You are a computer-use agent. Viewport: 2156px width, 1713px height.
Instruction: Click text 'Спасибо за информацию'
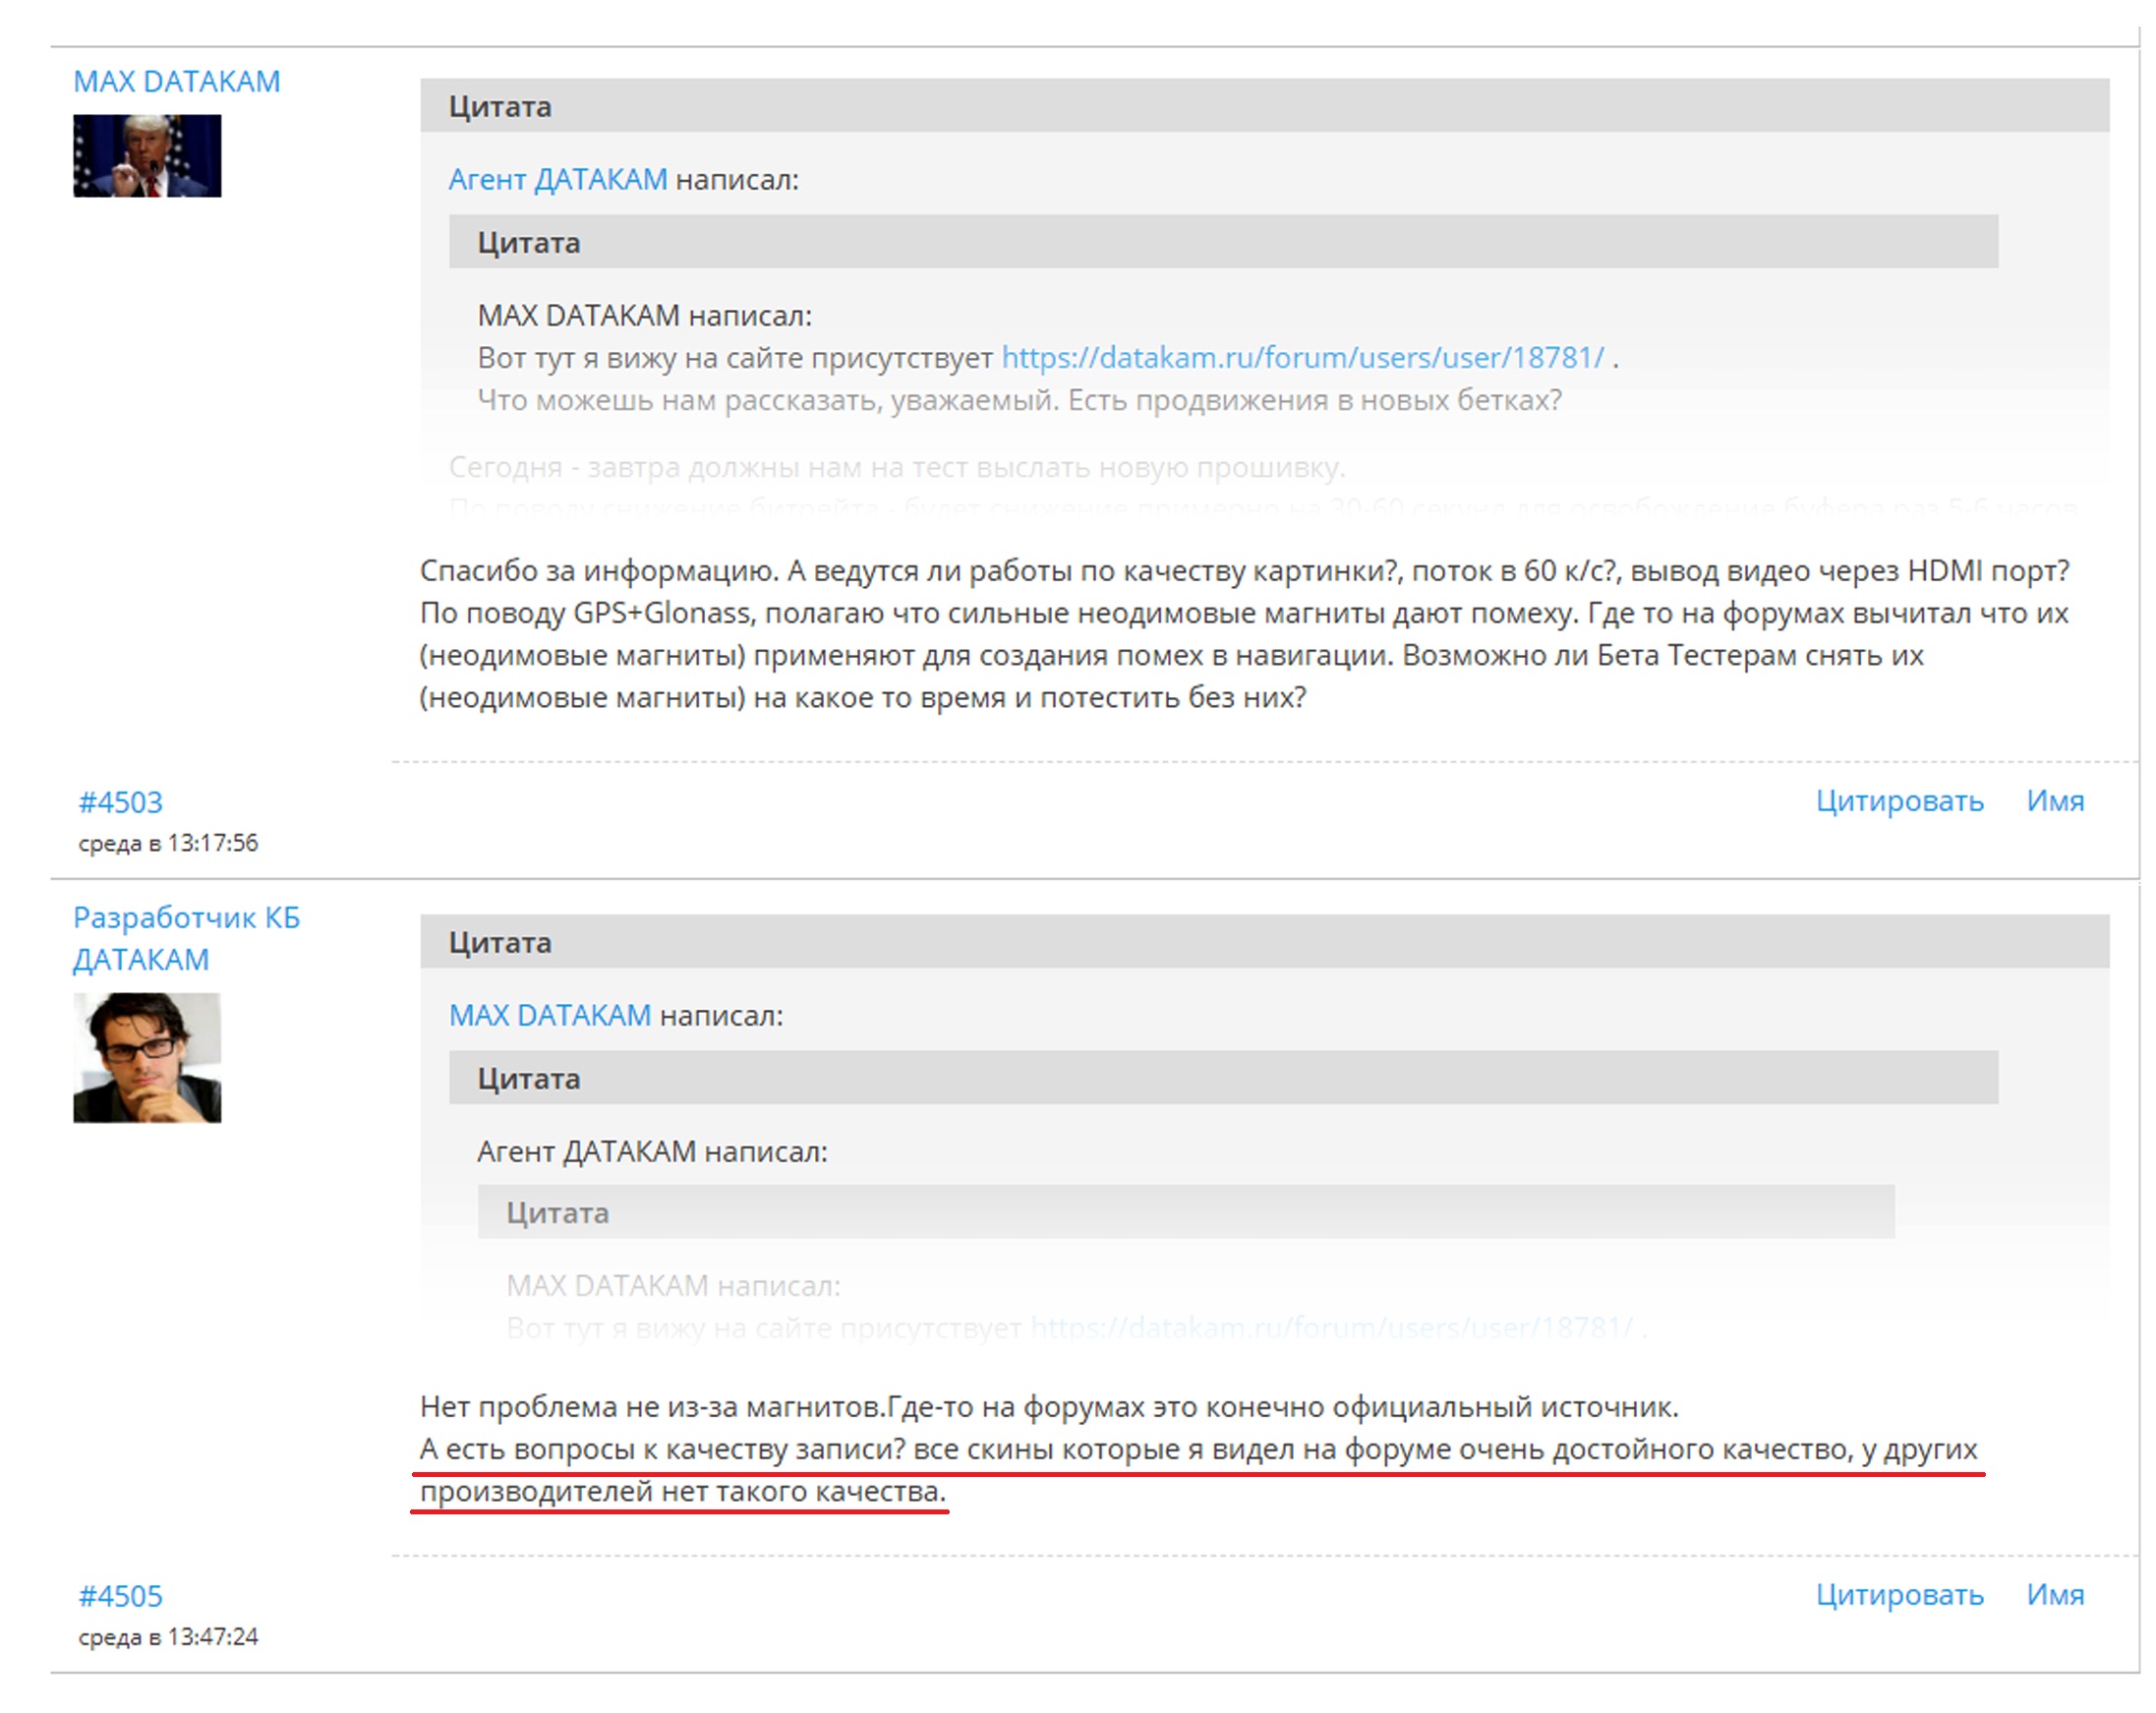pyautogui.click(x=598, y=570)
